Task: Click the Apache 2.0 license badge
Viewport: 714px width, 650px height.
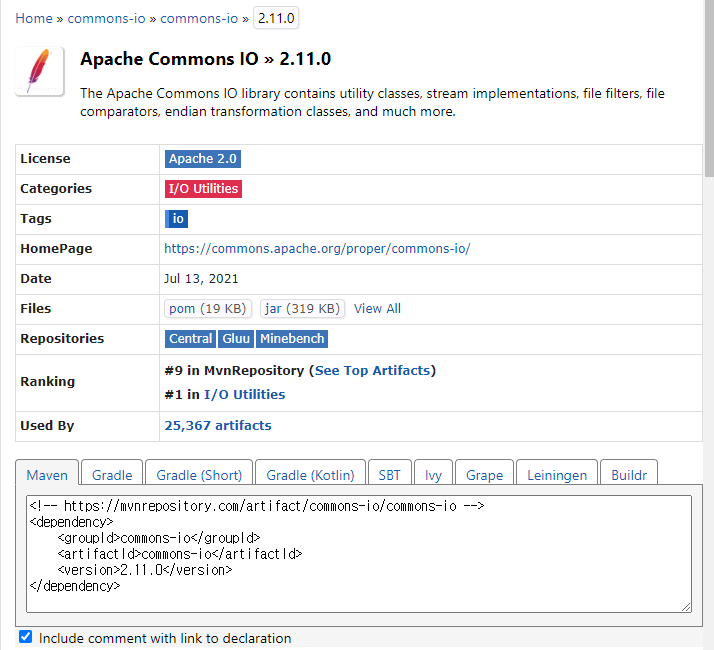Action: (203, 159)
